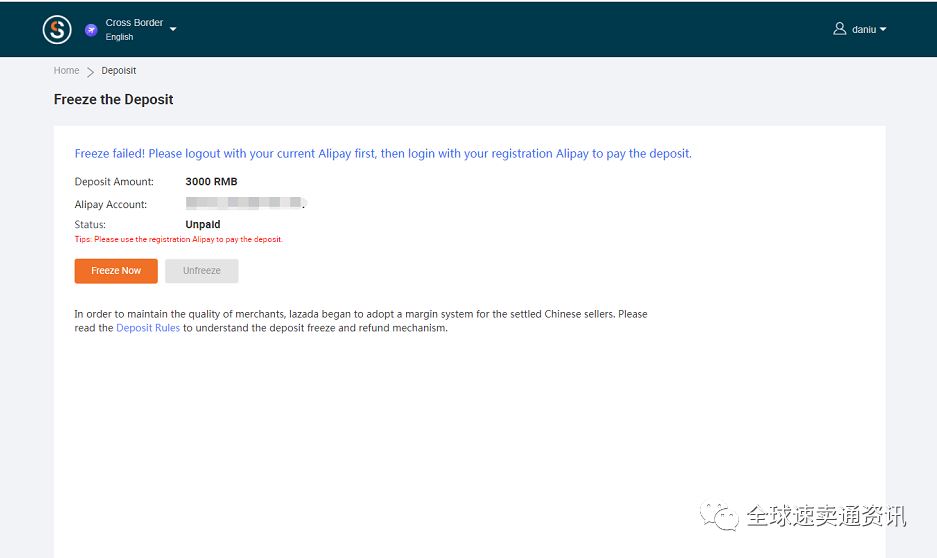Click the red Tips registration Alipay text
This screenshot has width=937, height=558.
click(x=178, y=239)
